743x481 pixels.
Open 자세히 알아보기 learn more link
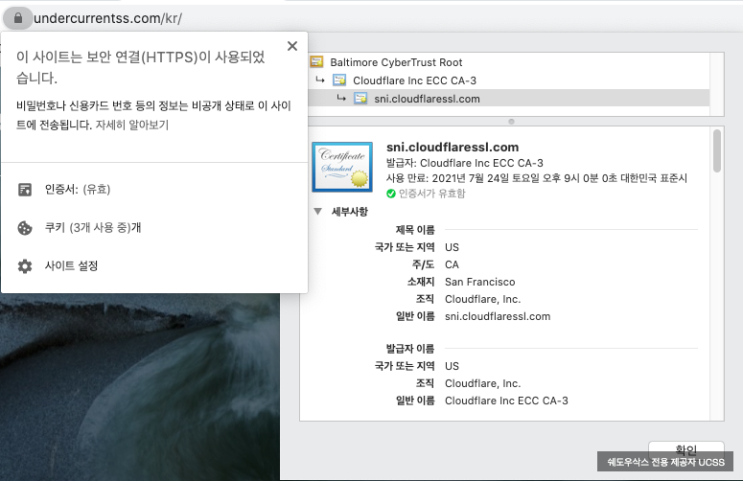pyautogui.click(x=132, y=125)
